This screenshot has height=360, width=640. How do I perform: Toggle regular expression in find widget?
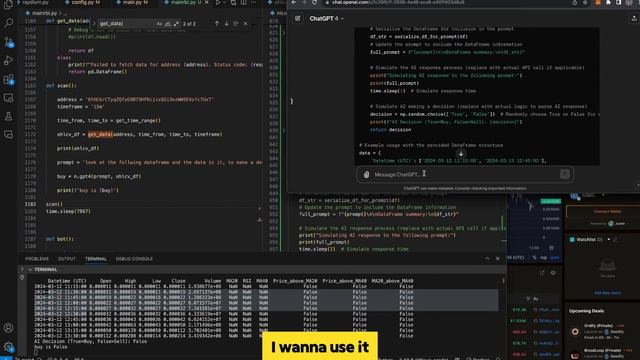point(176,24)
